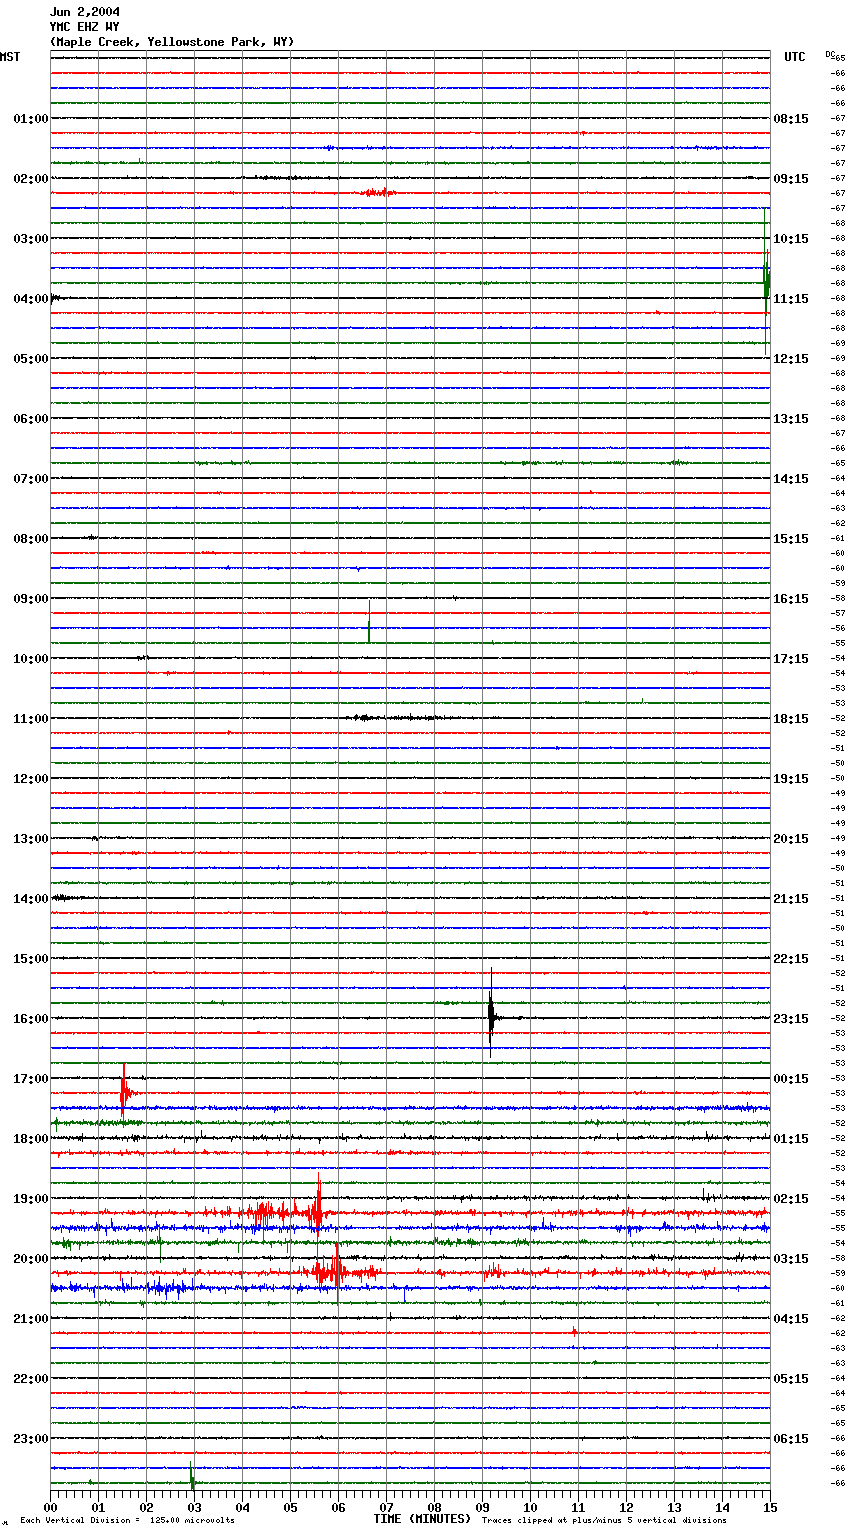
Task: Select the 00:15 UTC row label
Action: [x=791, y=1079]
